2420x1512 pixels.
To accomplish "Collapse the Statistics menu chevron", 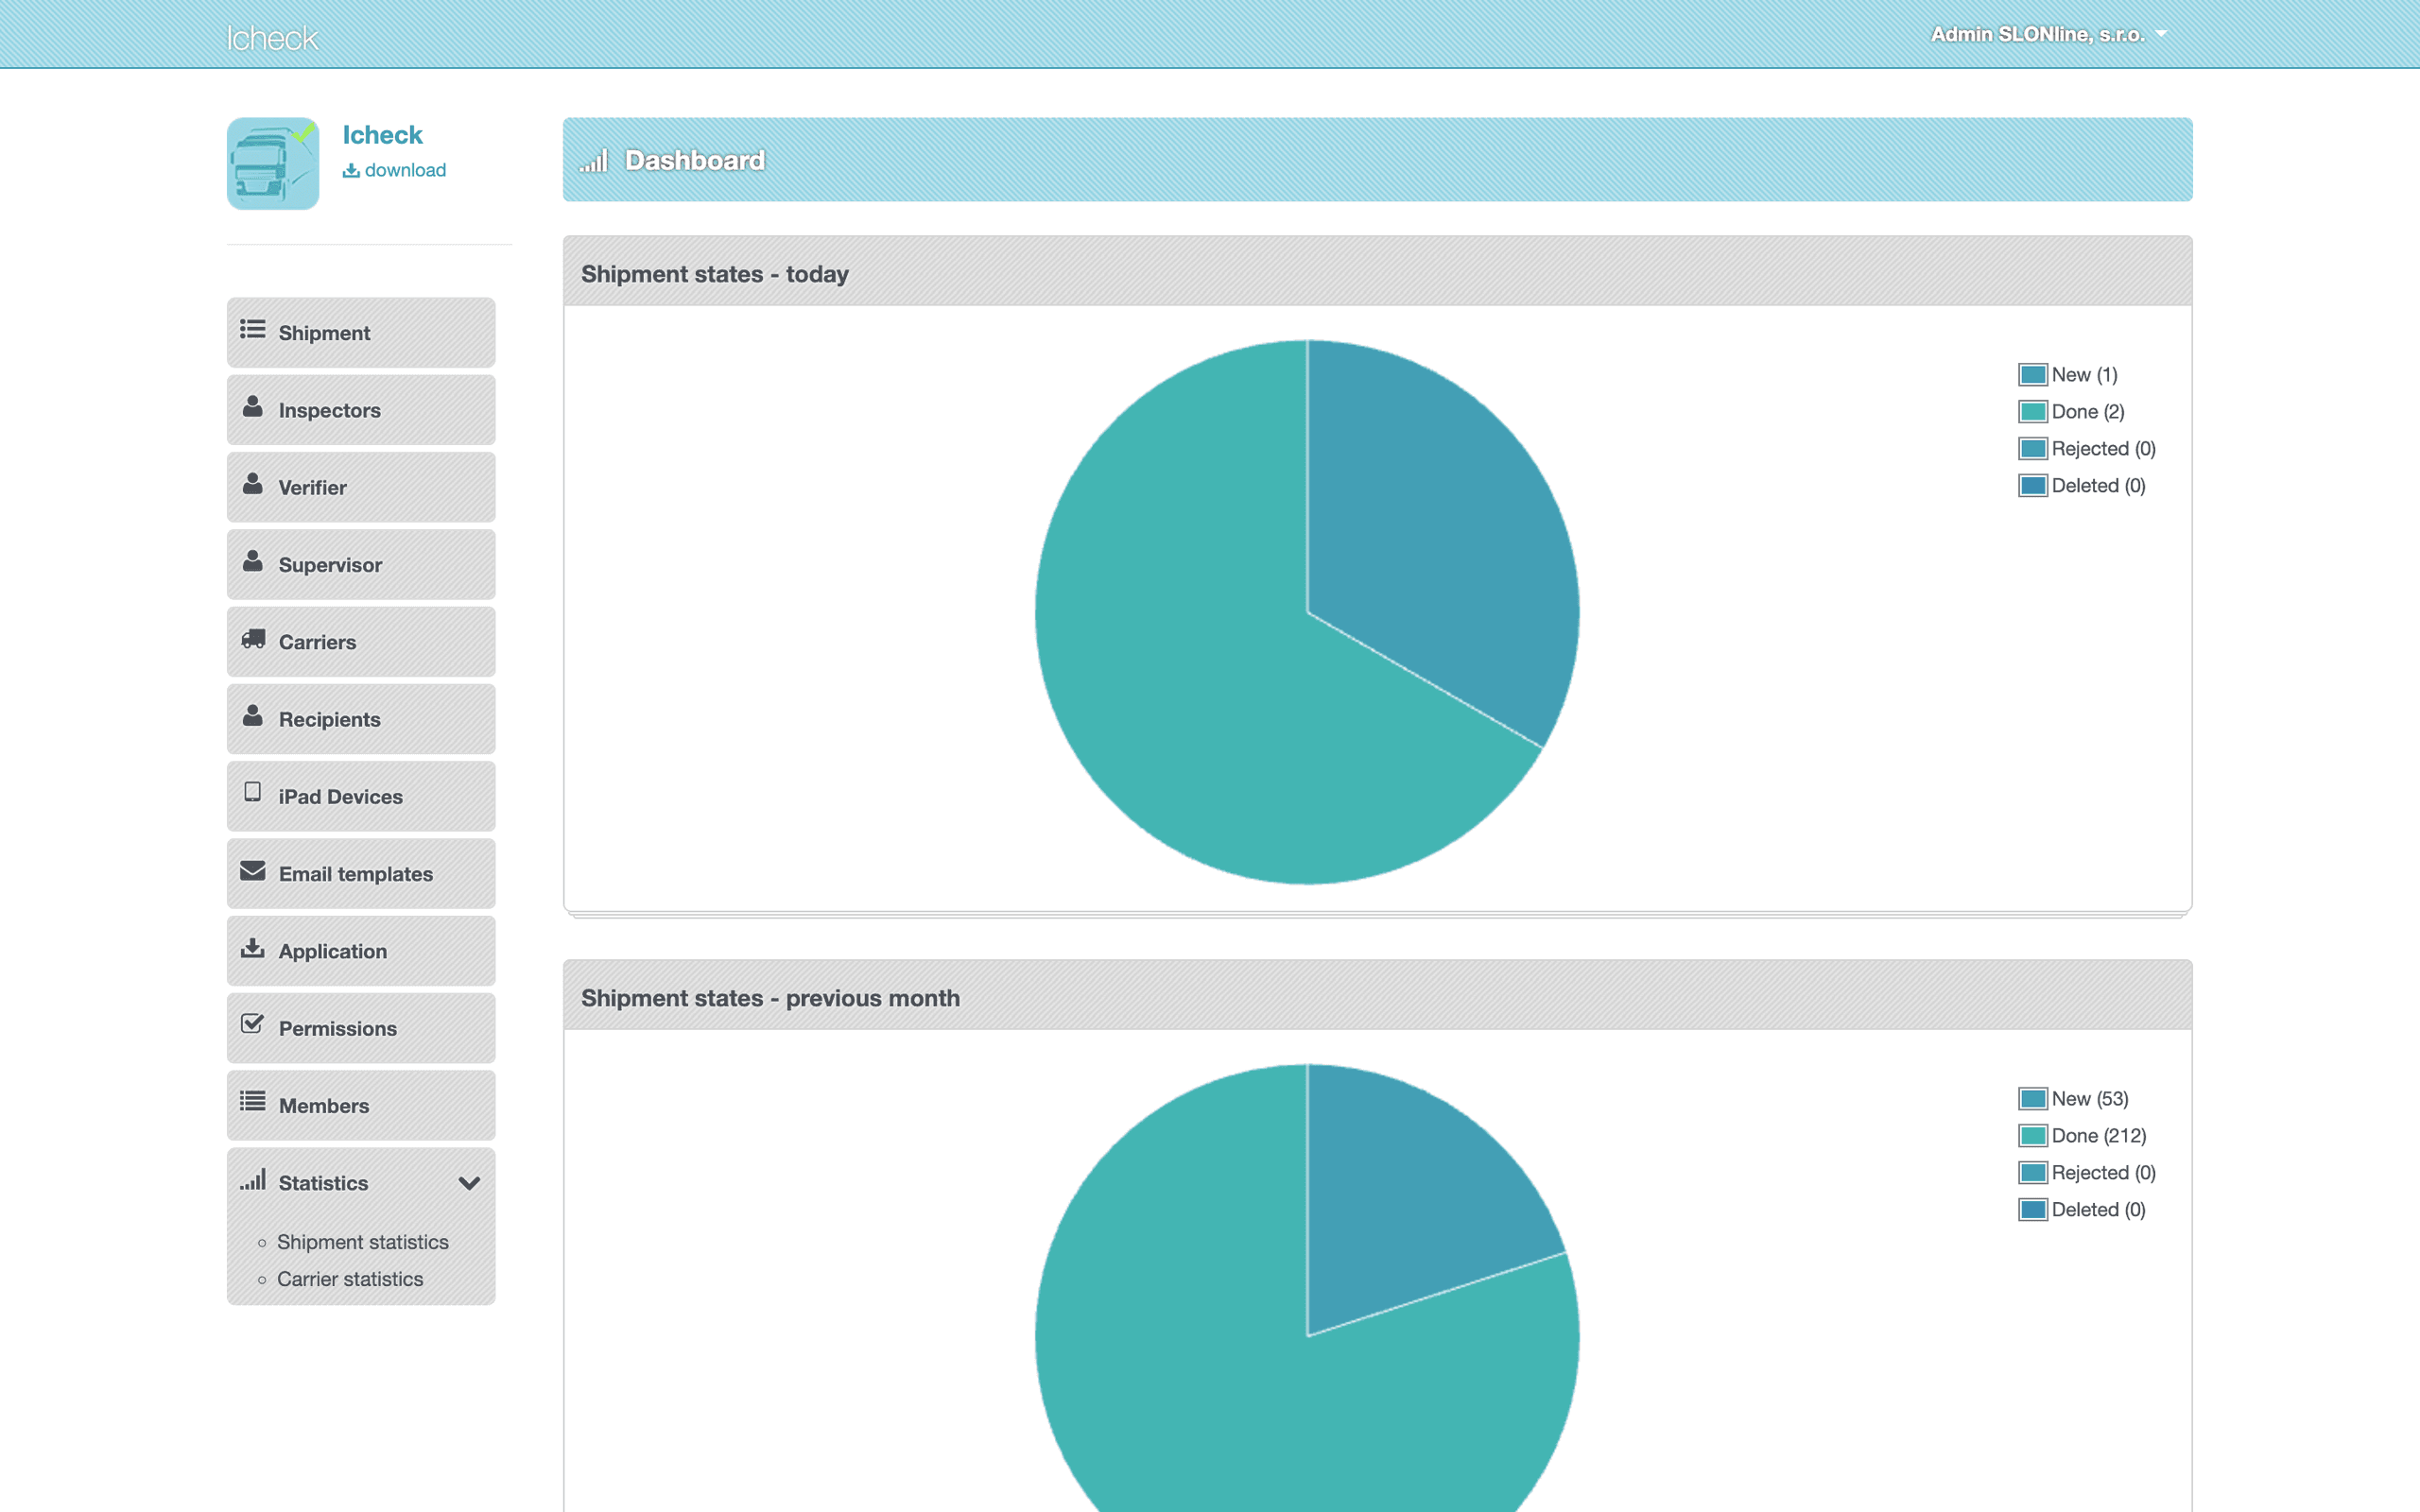I will point(469,1183).
